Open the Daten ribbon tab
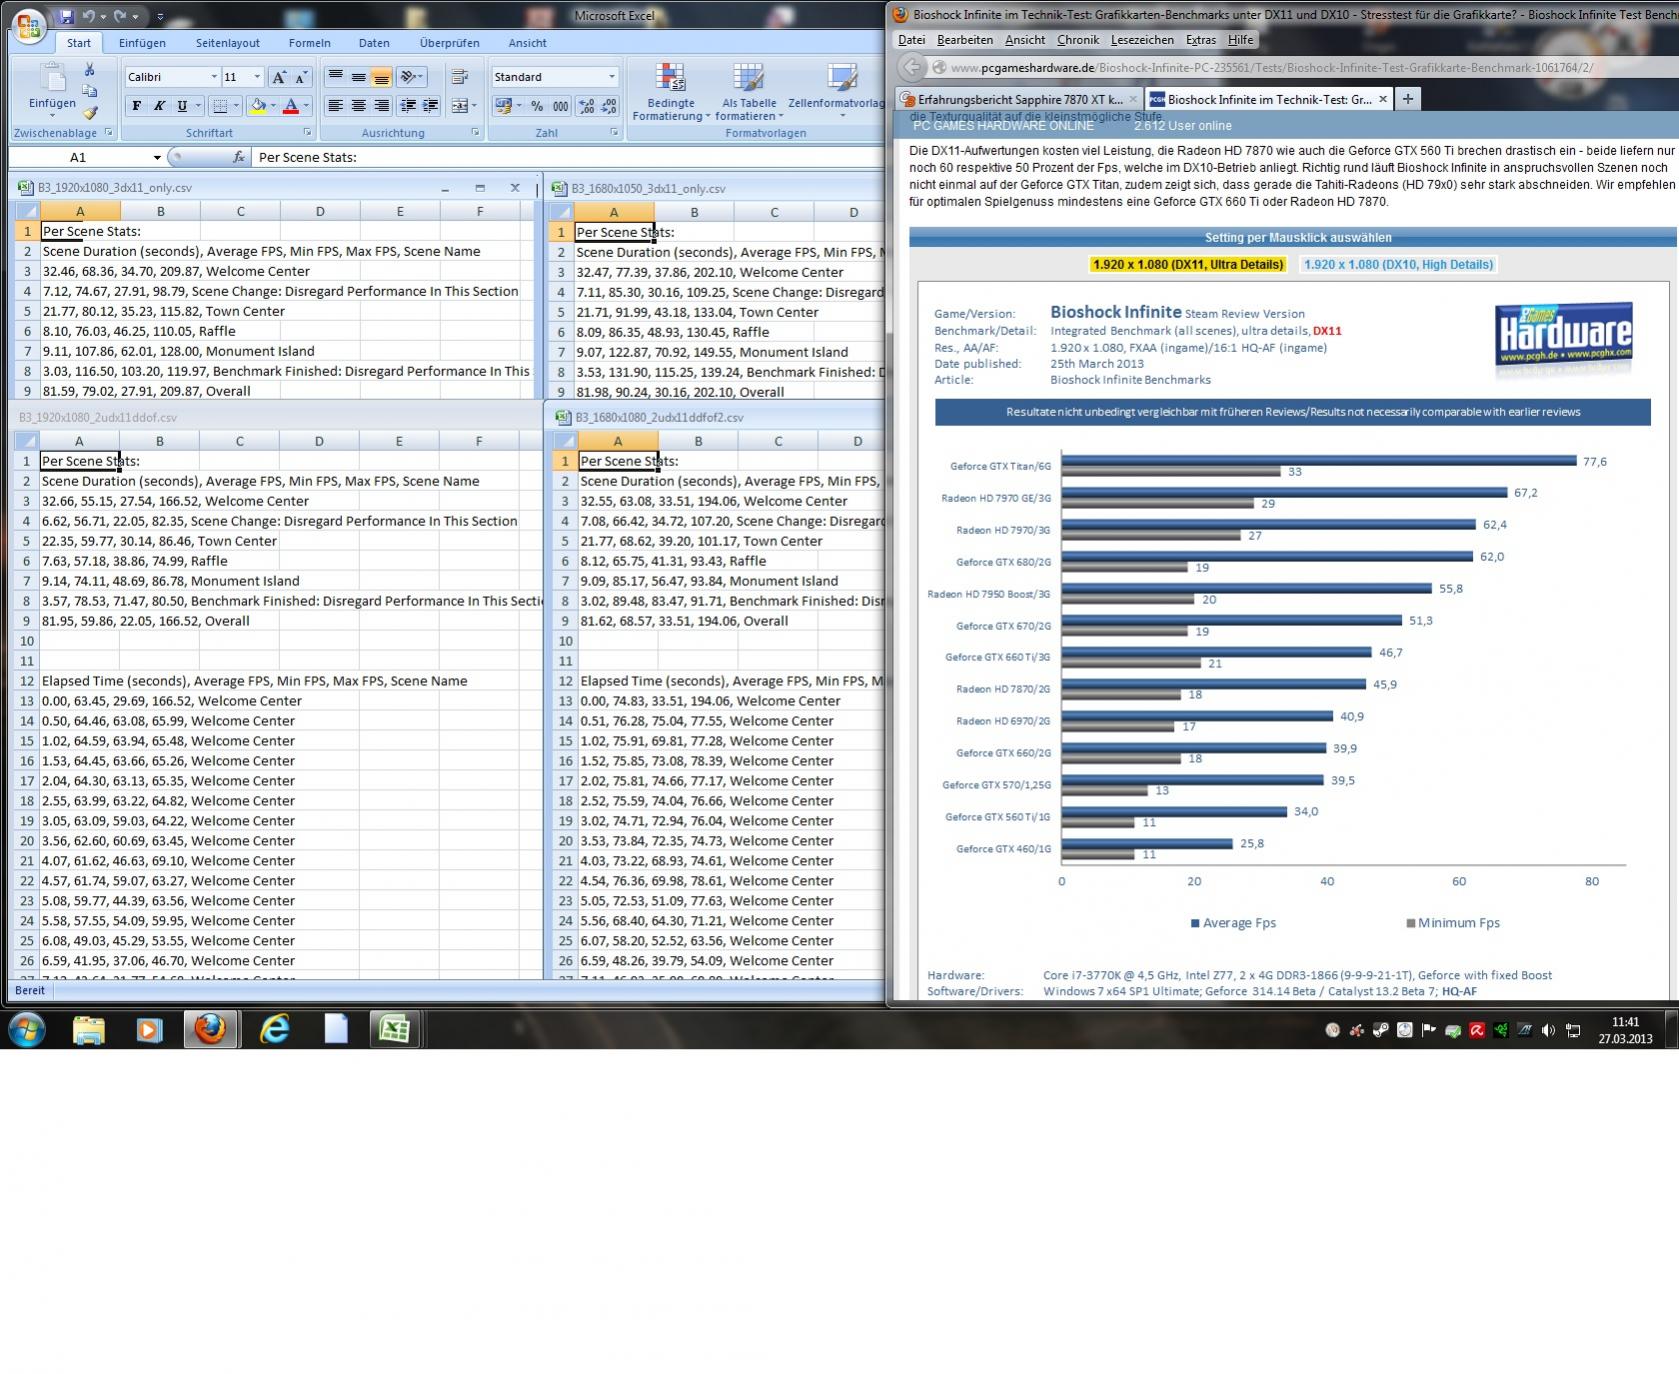1679x1374 pixels. [374, 43]
